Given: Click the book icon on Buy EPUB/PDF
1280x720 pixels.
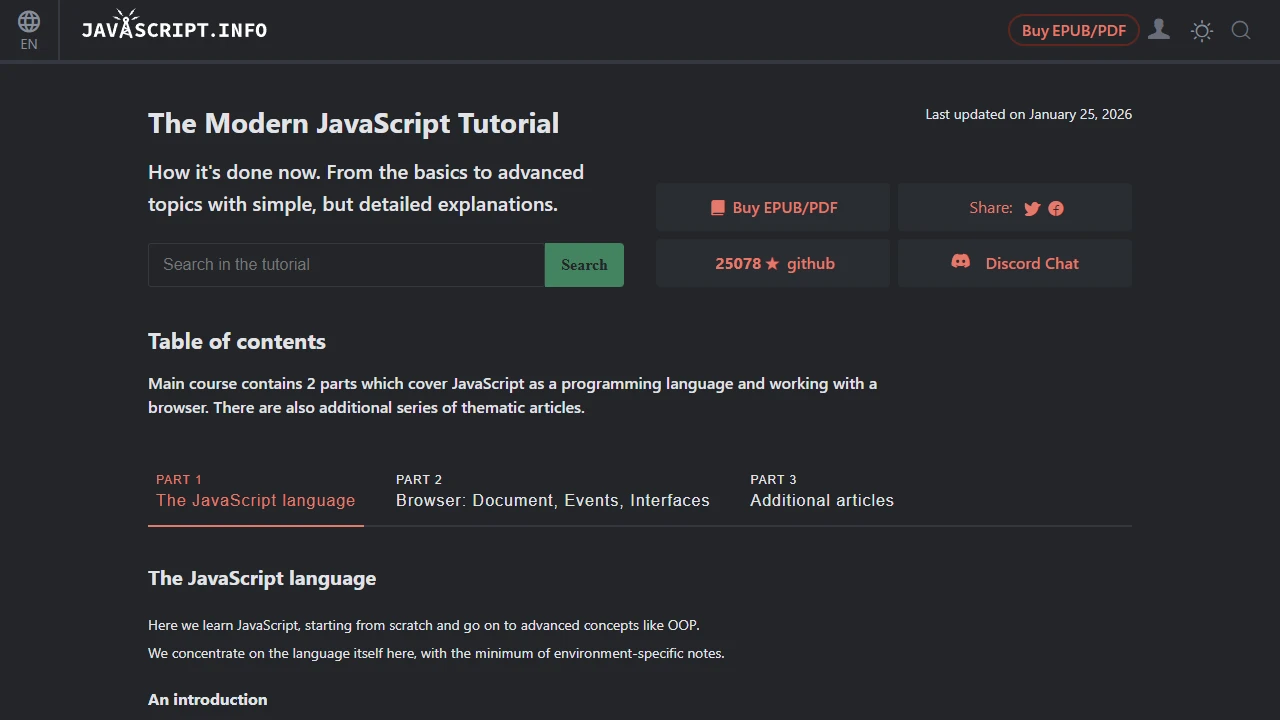Looking at the screenshot, I should coord(717,207).
